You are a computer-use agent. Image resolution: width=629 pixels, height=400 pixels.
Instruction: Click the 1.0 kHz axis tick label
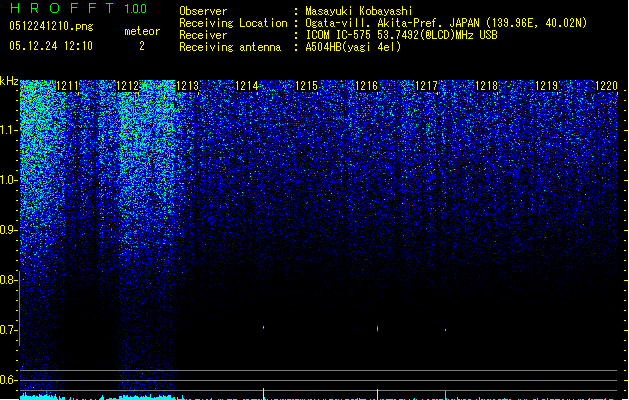(x=9, y=180)
